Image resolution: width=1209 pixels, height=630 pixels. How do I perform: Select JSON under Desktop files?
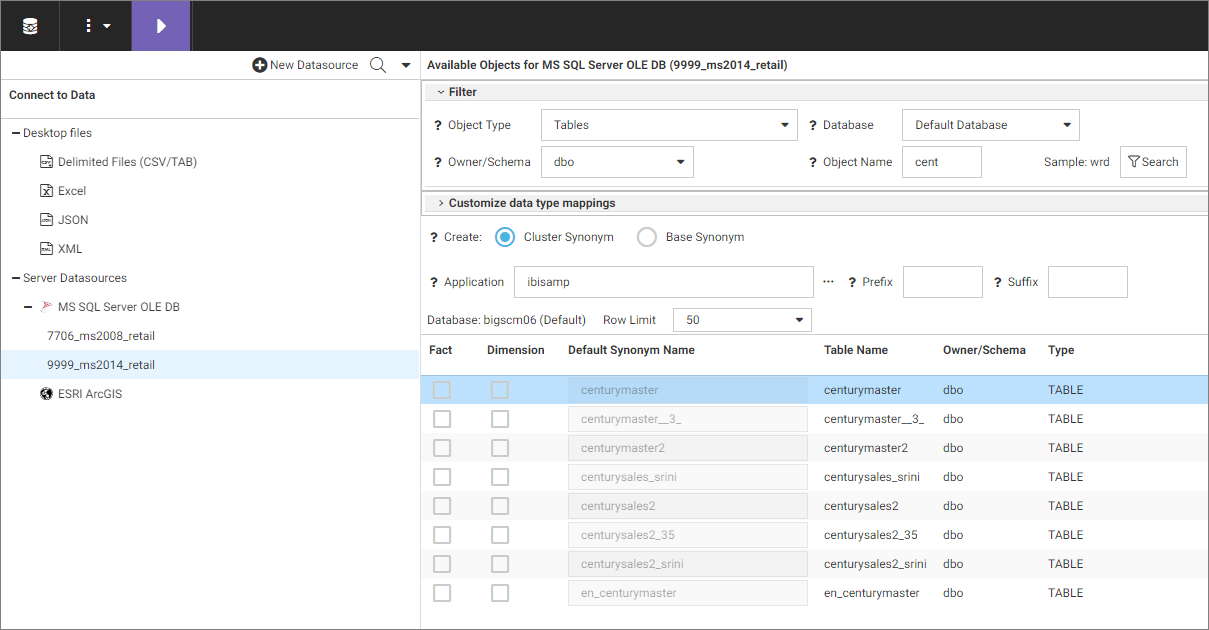click(x=73, y=220)
